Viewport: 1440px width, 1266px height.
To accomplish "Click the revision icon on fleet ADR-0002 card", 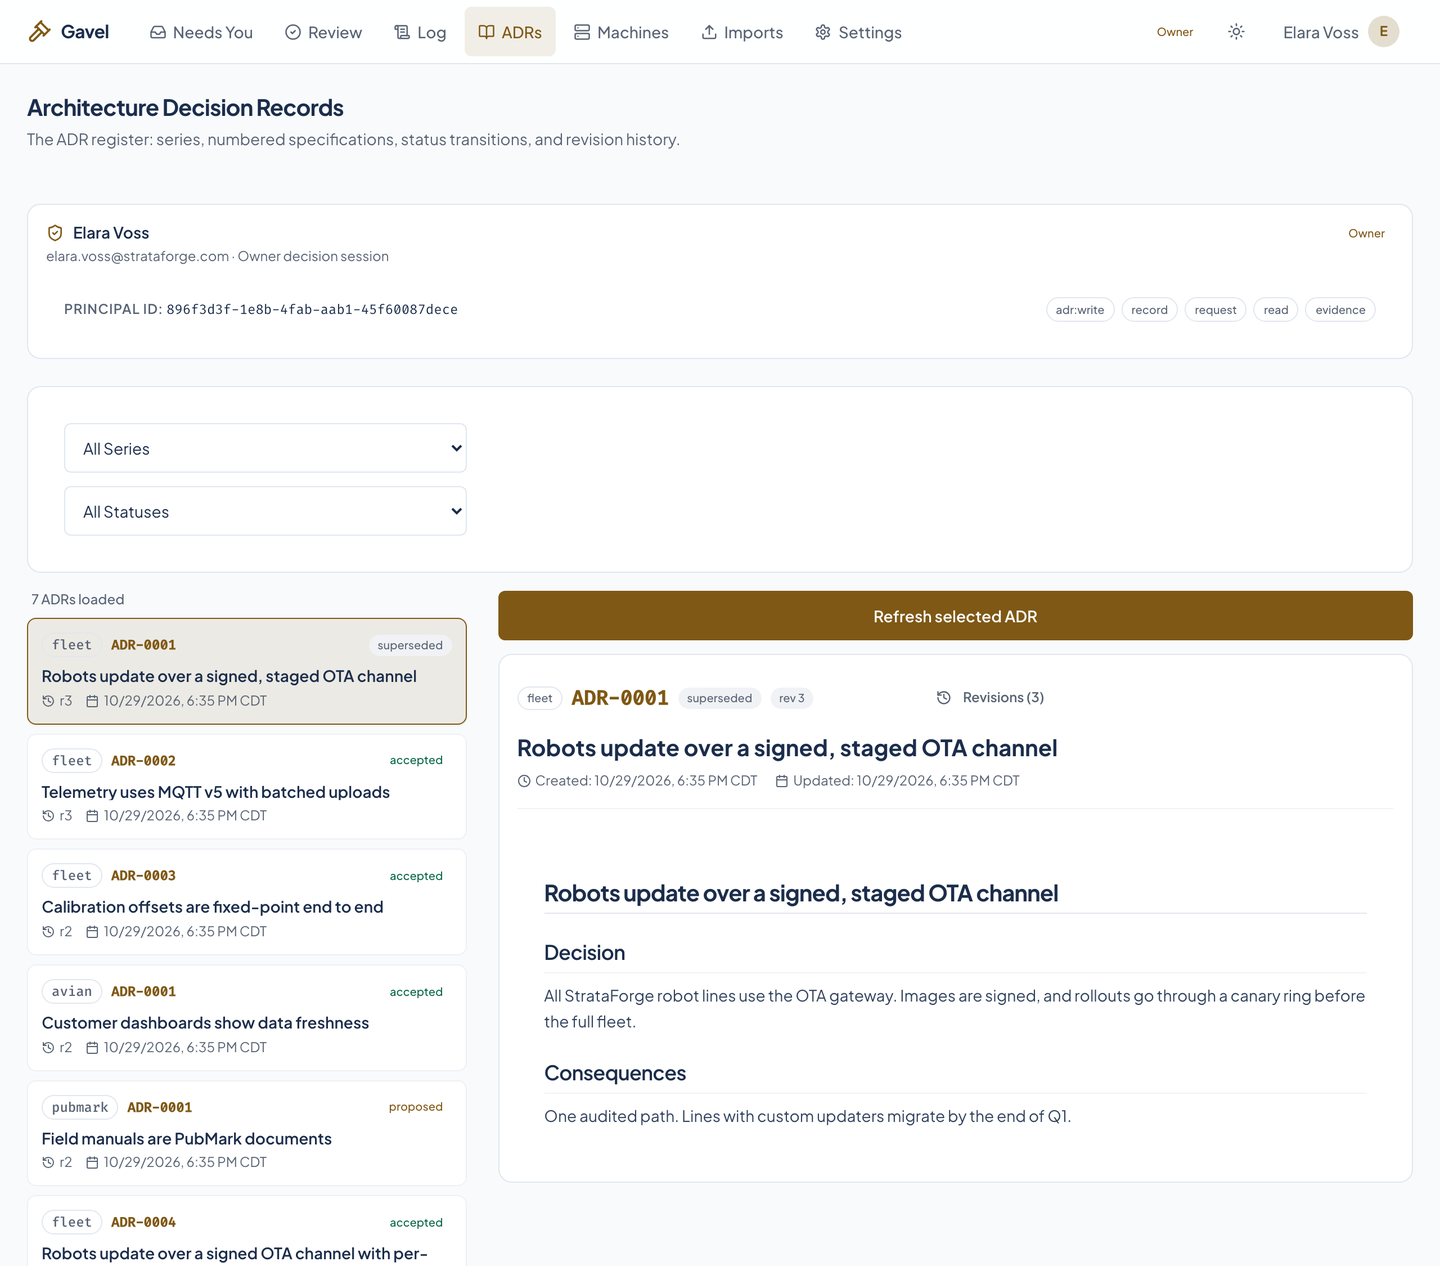I will (x=48, y=816).
